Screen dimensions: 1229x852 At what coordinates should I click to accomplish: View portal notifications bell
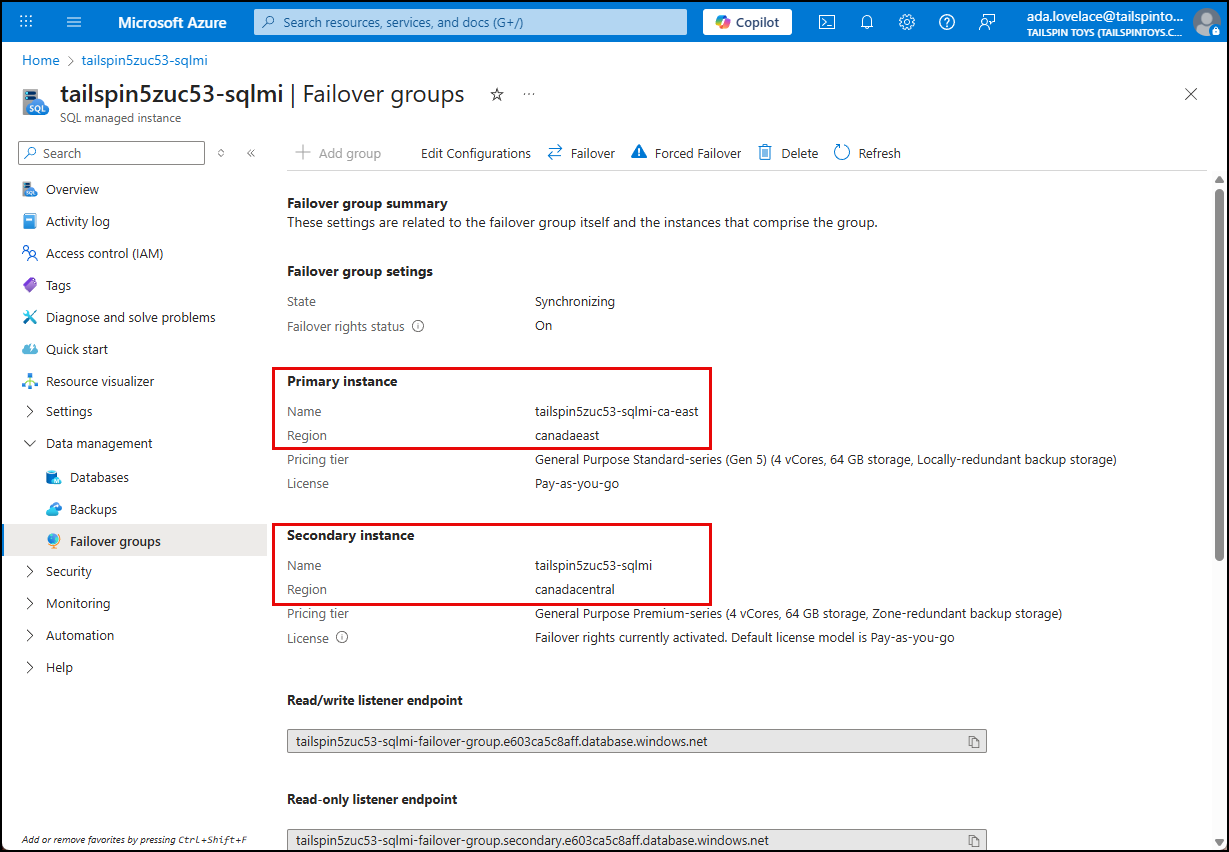(866, 21)
